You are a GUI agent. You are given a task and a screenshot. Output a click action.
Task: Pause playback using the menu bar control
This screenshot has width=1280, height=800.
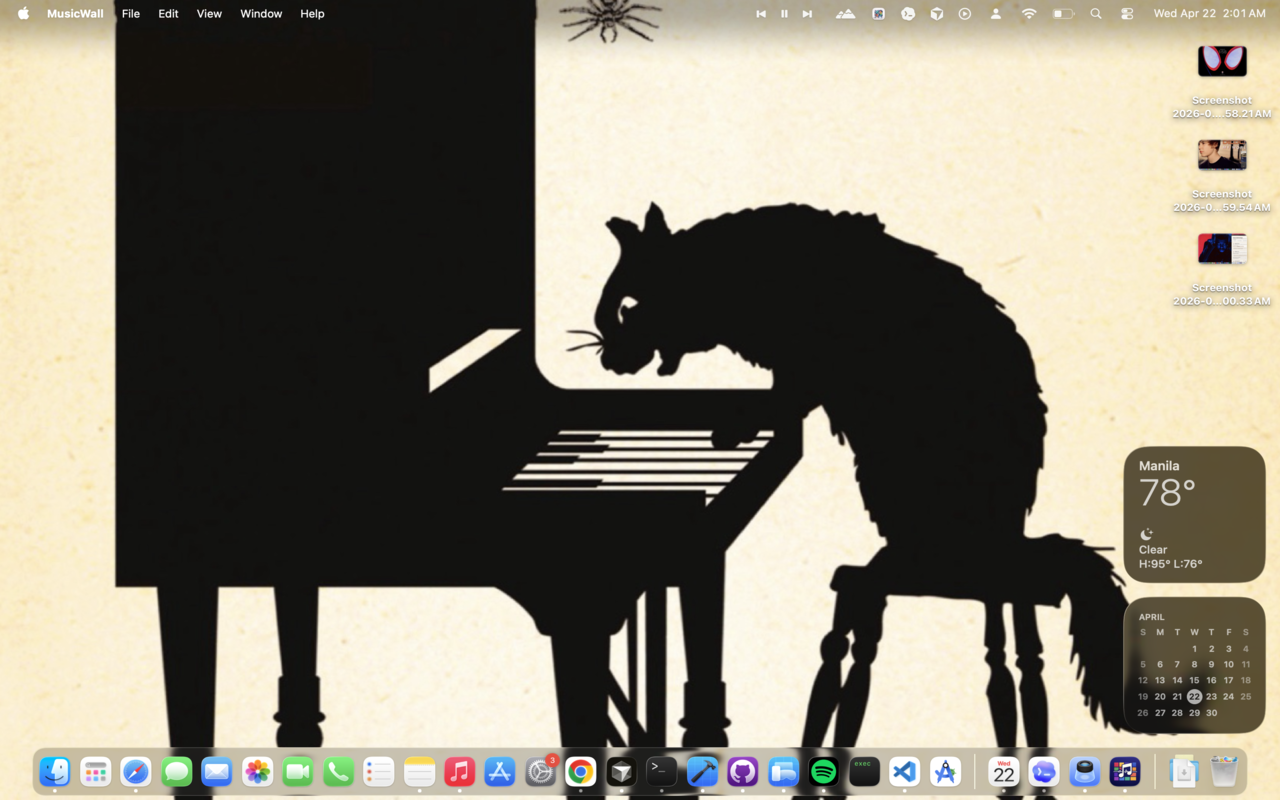pyautogui.click(x=784, y=13)
